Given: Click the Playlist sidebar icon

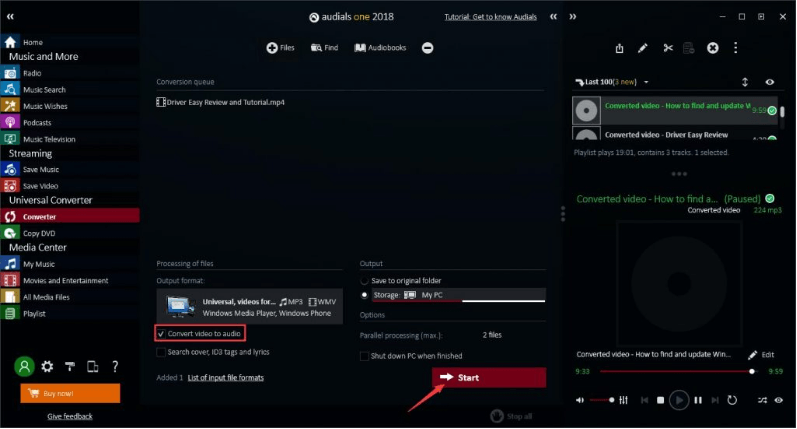Looking at the screenshot, I should [x=10, y=314].
